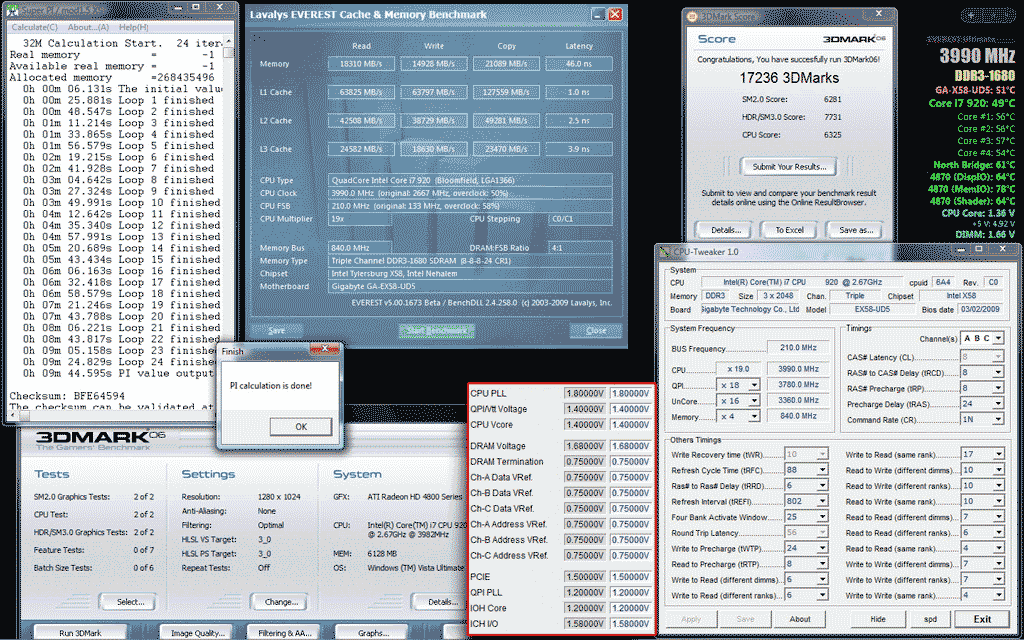
Task: Open the Write to Read (different ranks) dropdown
Action: (806, 596)
